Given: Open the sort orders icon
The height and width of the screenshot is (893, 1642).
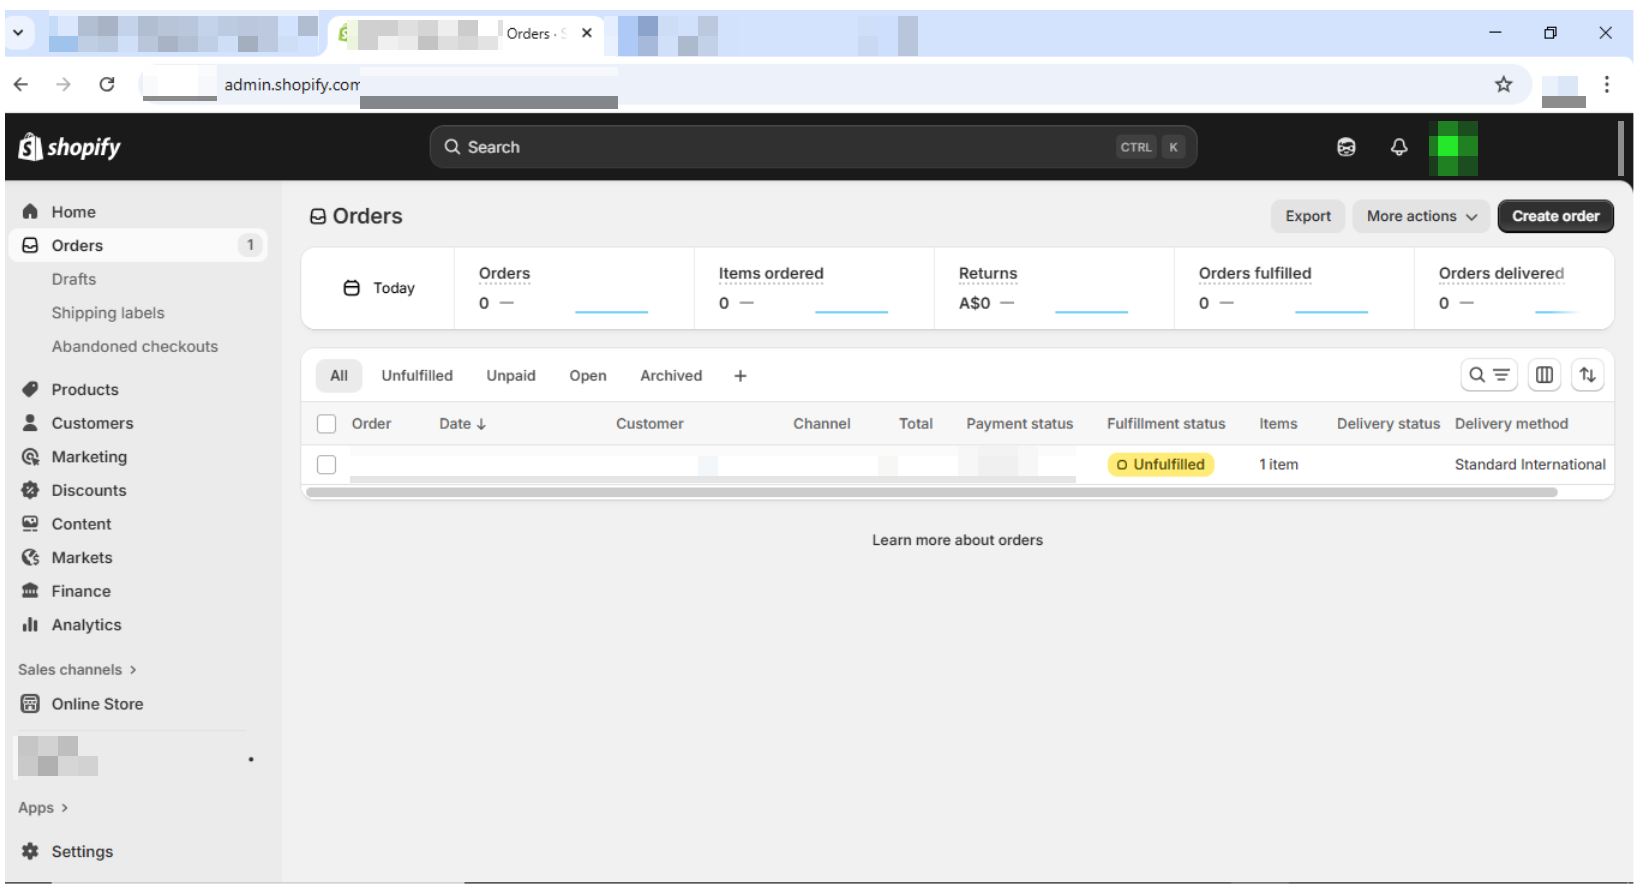Looking at the screenshot, I should pos(1587,375).
